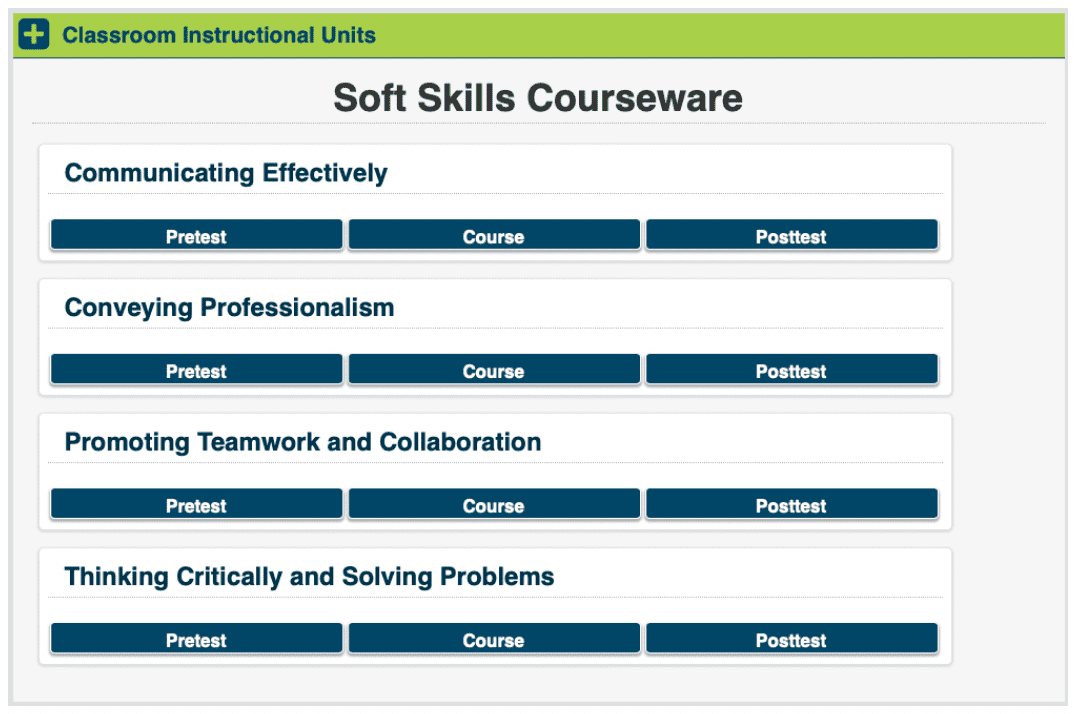
Task: Click the Classroom Instructional Units header label
Action: [218, 36]
